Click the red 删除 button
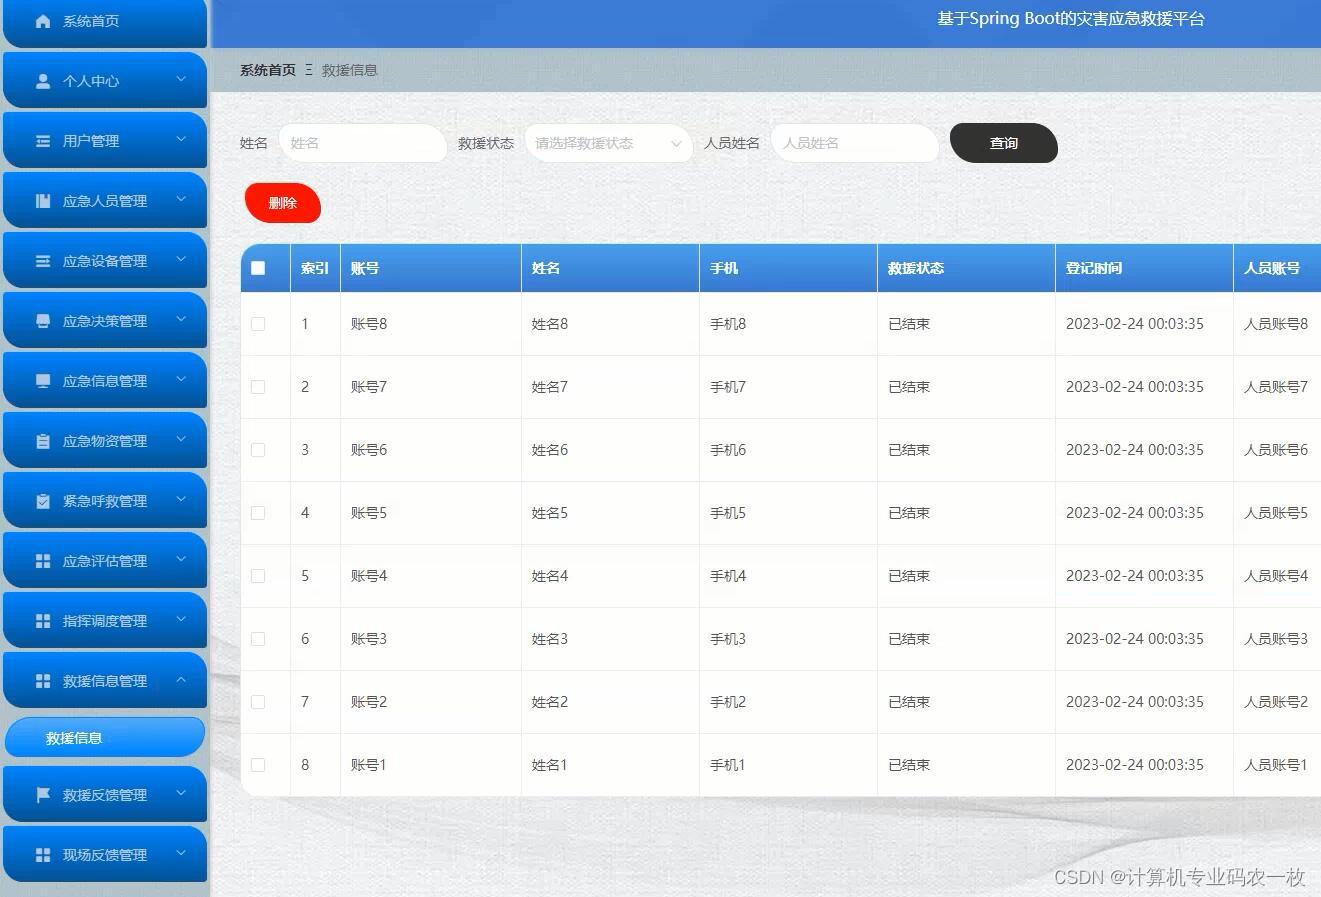The width and height of the screenshot is (1321, 897). click(283, 203)
